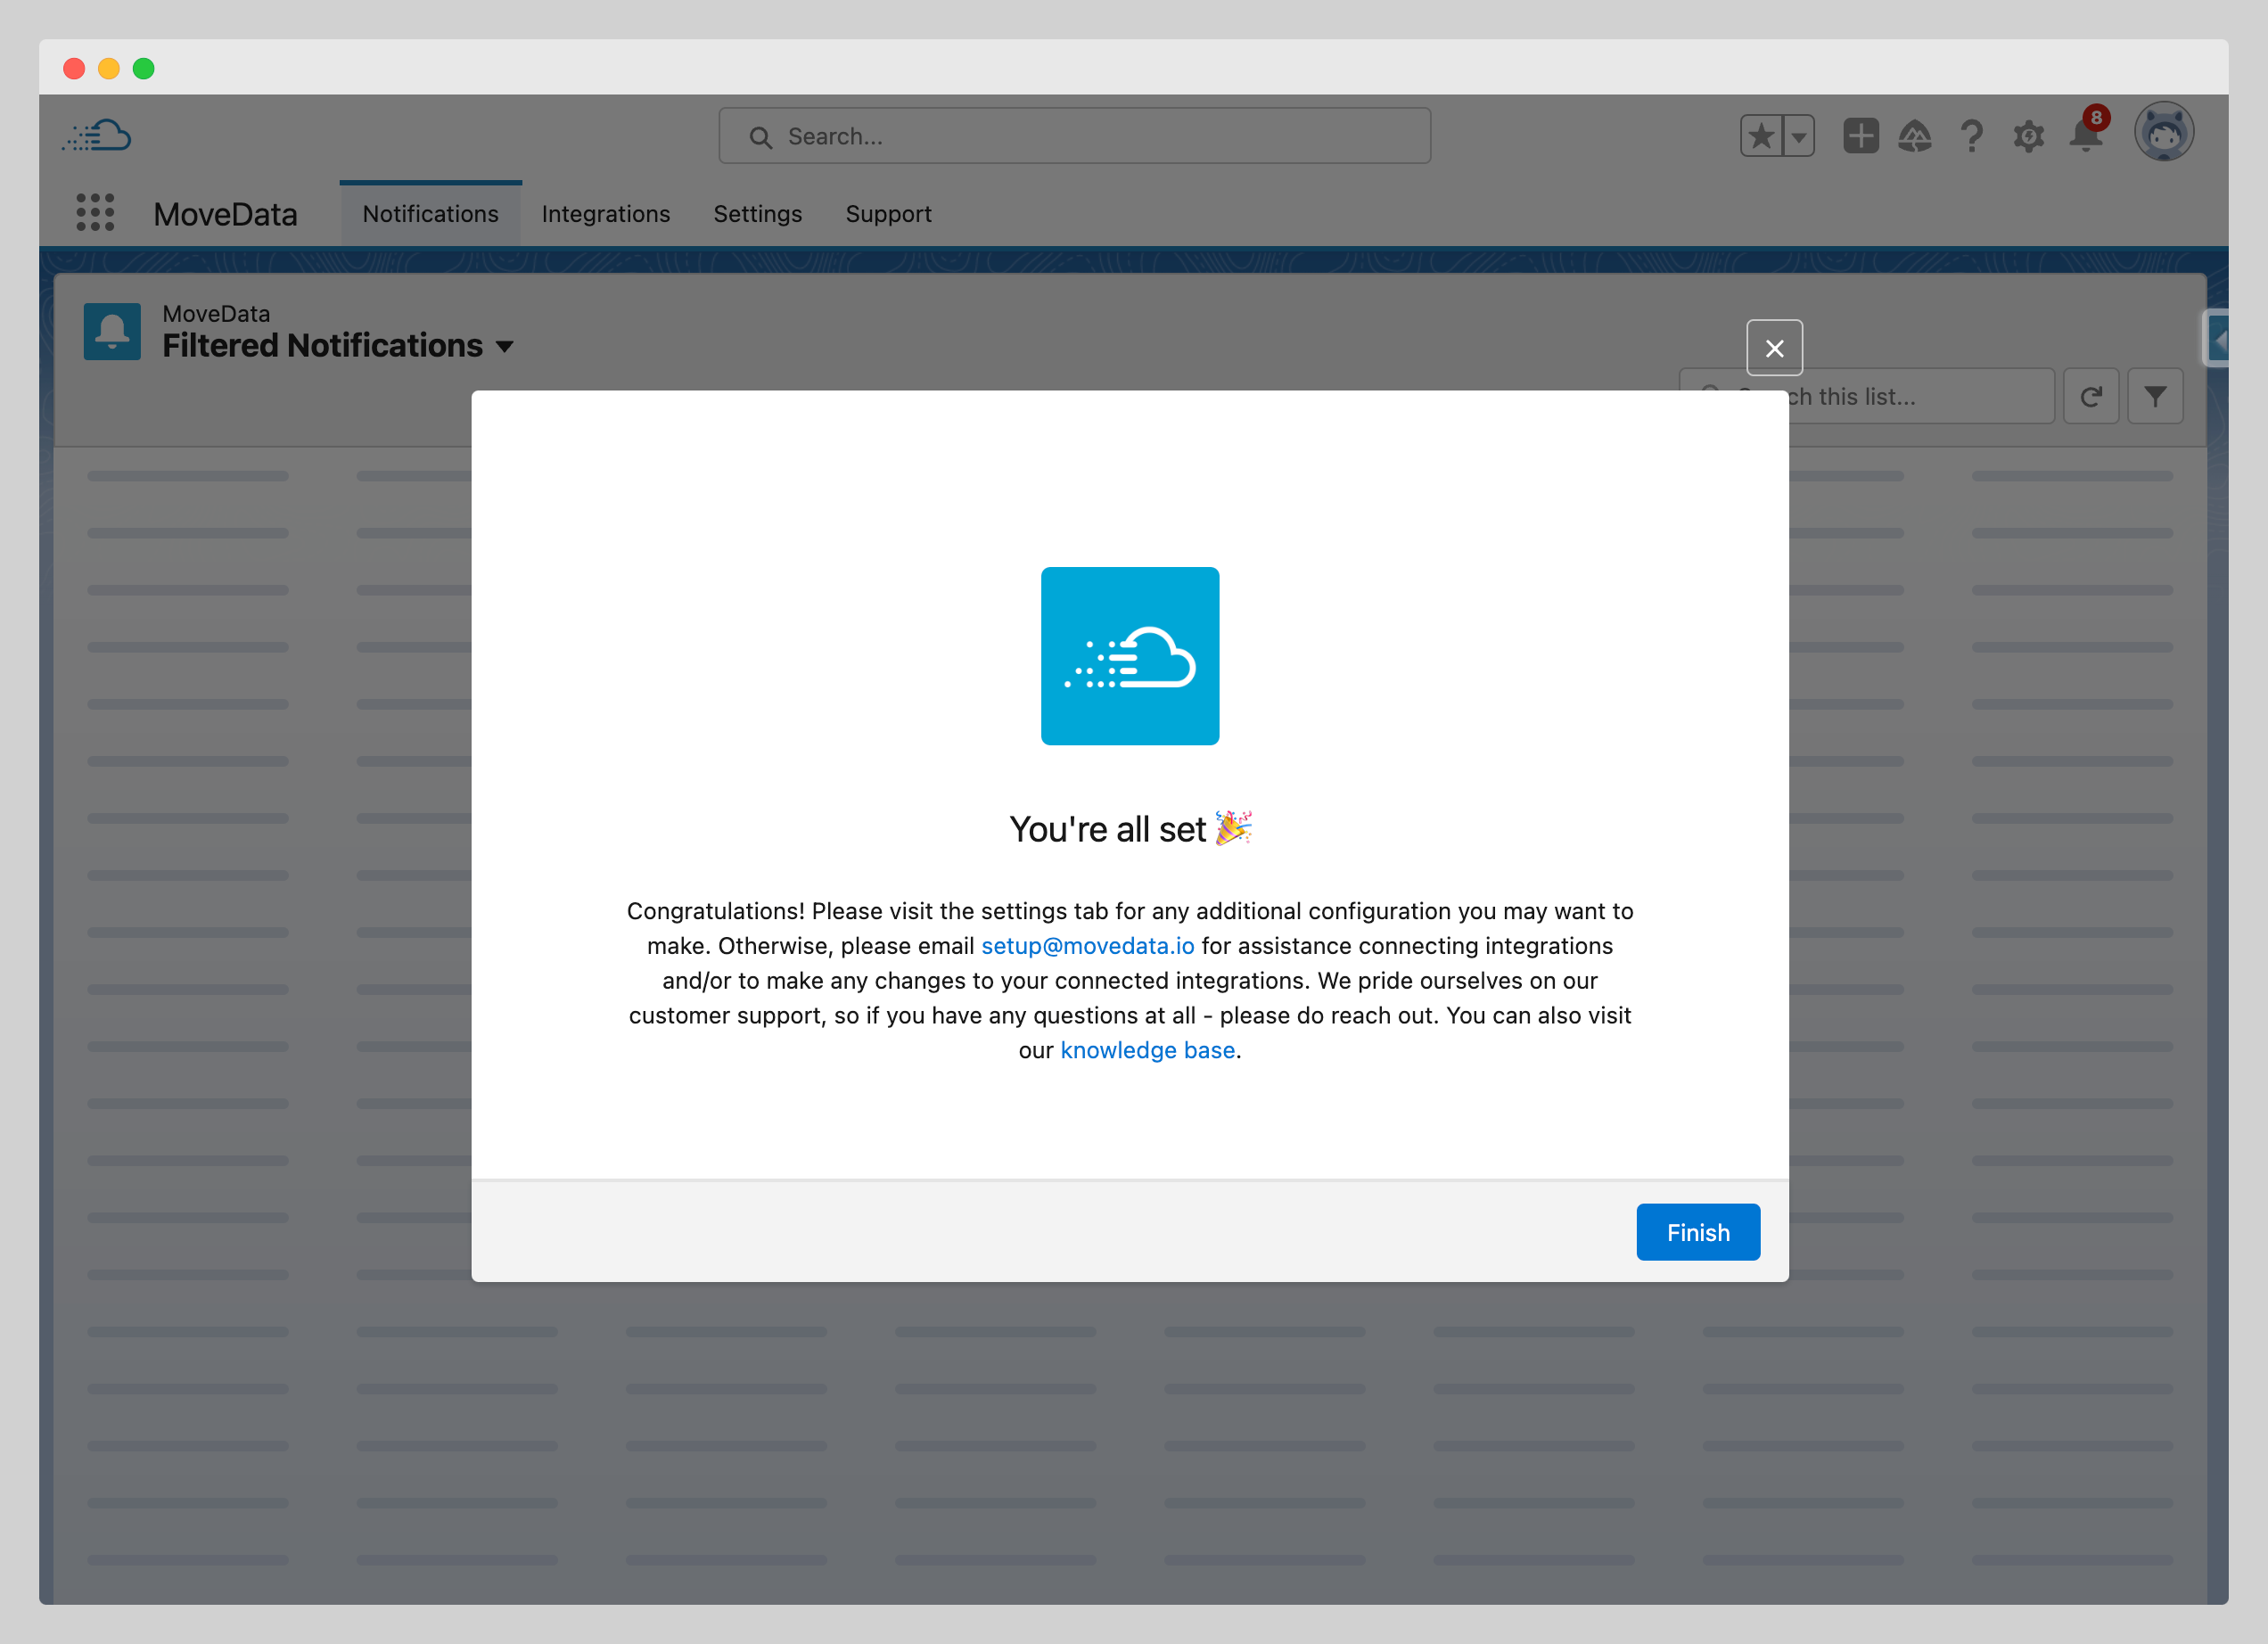Open the Setup gear icon
The height and width of the screenshot is (1644, 2268).
2028,136
